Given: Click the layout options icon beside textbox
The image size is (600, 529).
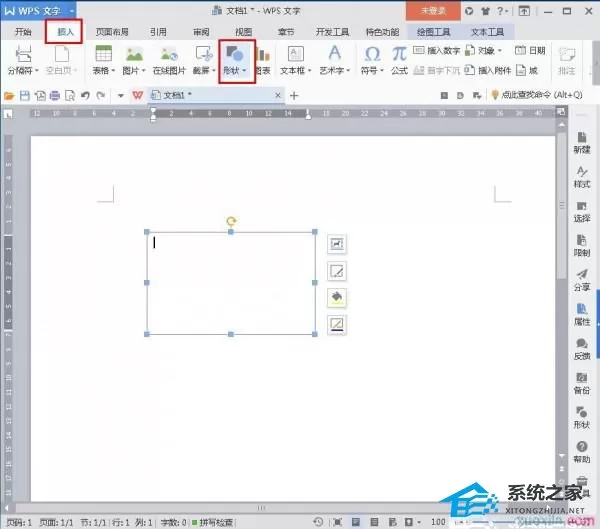Looking at the screenshot, I should [x=337, y=243].
